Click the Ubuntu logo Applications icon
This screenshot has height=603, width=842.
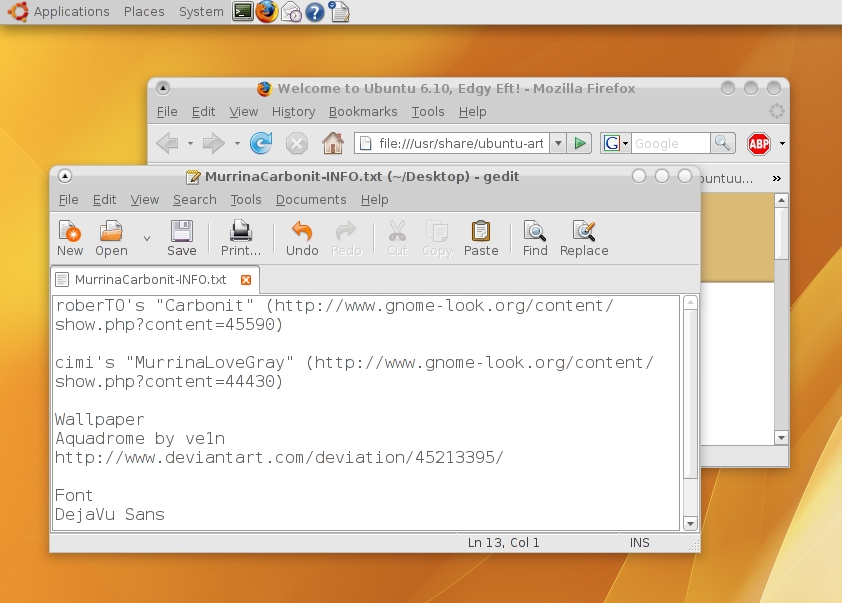pos(18,11)
